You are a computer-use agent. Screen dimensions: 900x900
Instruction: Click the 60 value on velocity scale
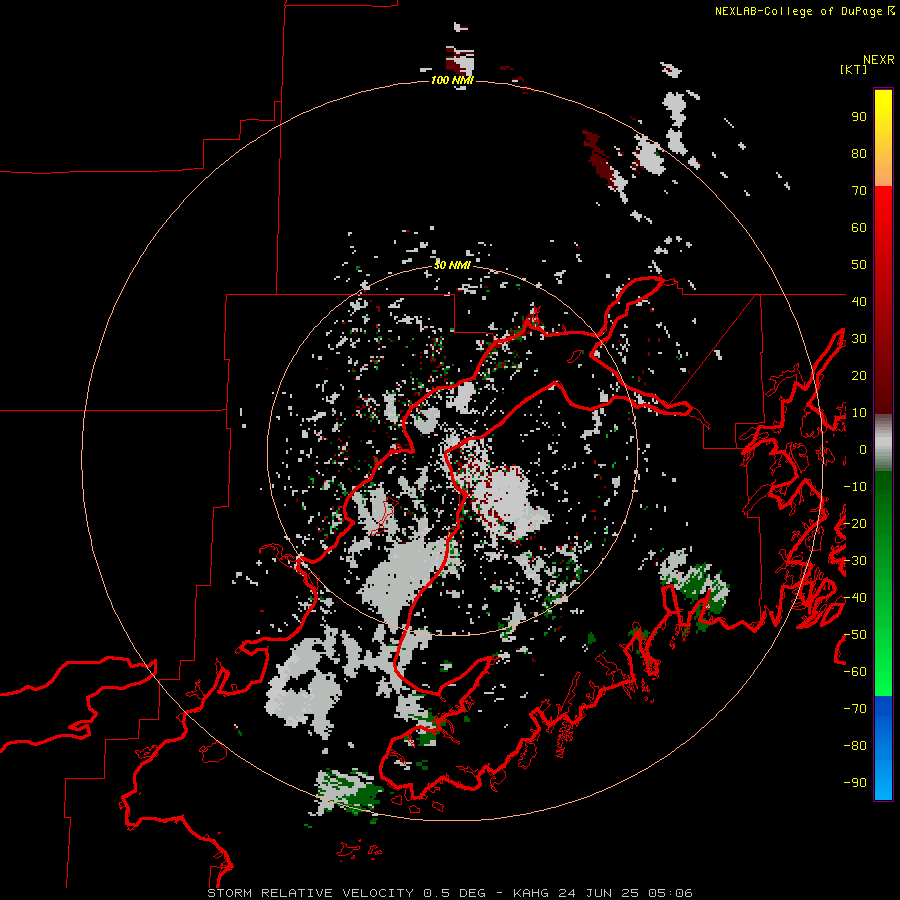click(x=859, y=227)
